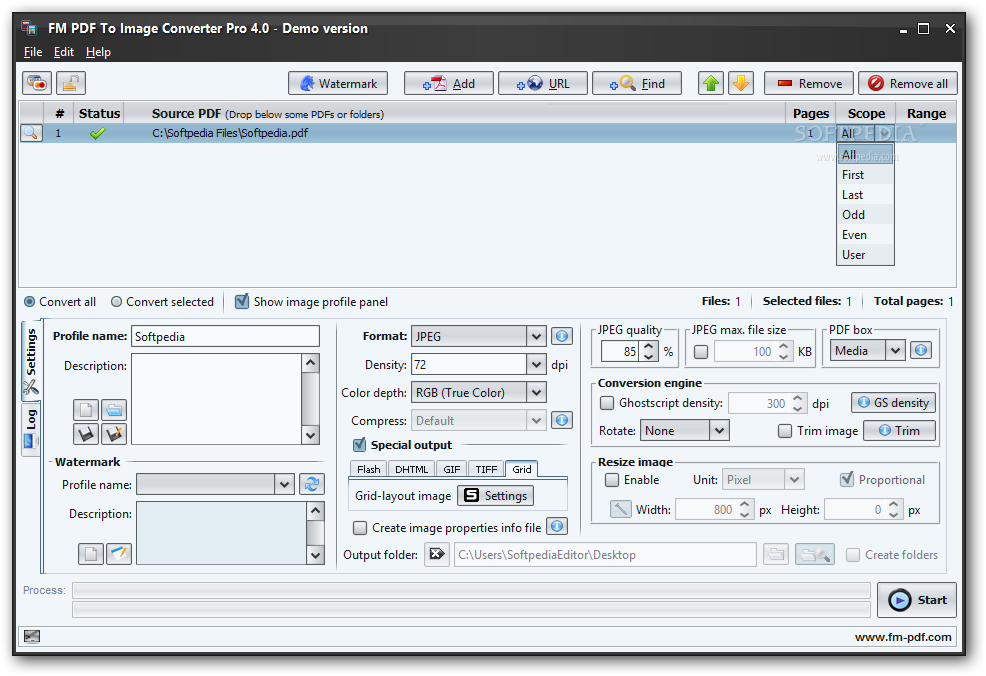This screenshot has height=676, width=986.
Task: Switch to the TIFF output tab
Action: coord(486,469)
